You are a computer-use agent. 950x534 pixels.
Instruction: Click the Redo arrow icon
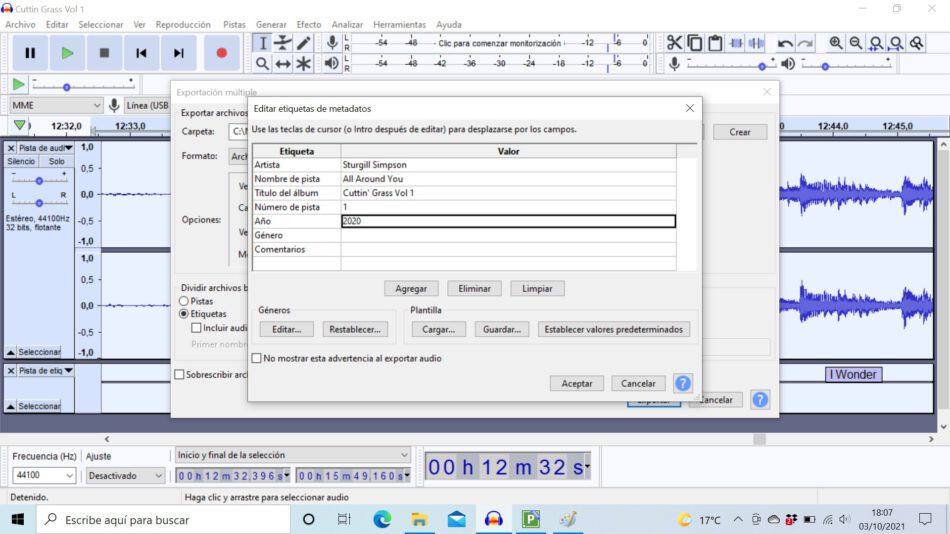[805, 43]
